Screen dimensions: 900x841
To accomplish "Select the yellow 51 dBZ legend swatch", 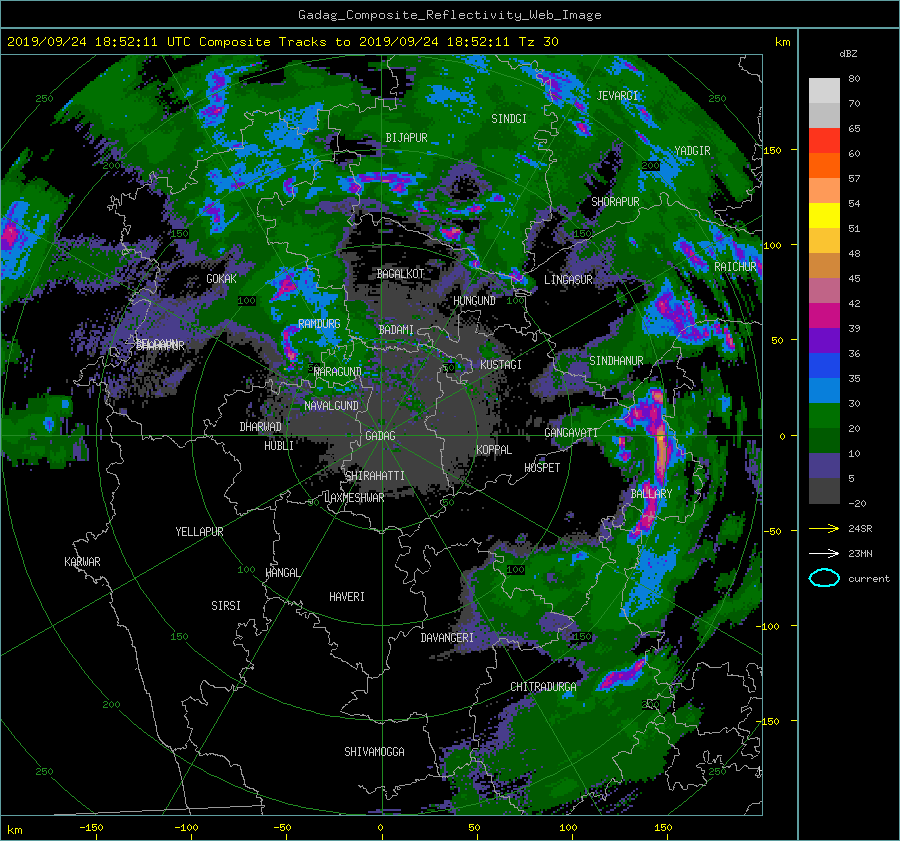I will click(x=824, y=215).
